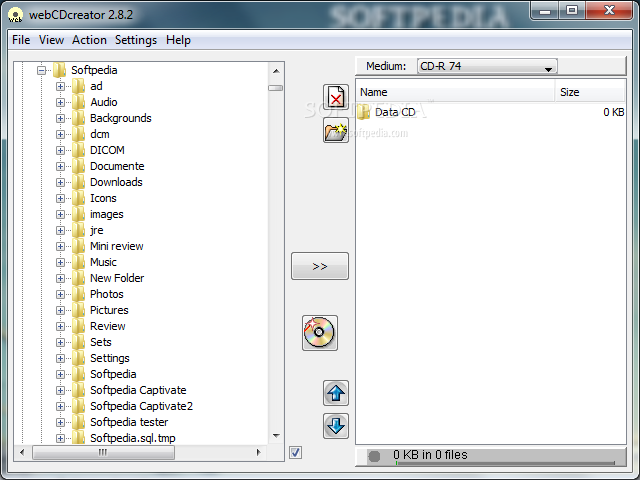Click the horizontal scroll right arrow
The height and width of the screenshot is (480, 640).
tap(258, 452)
